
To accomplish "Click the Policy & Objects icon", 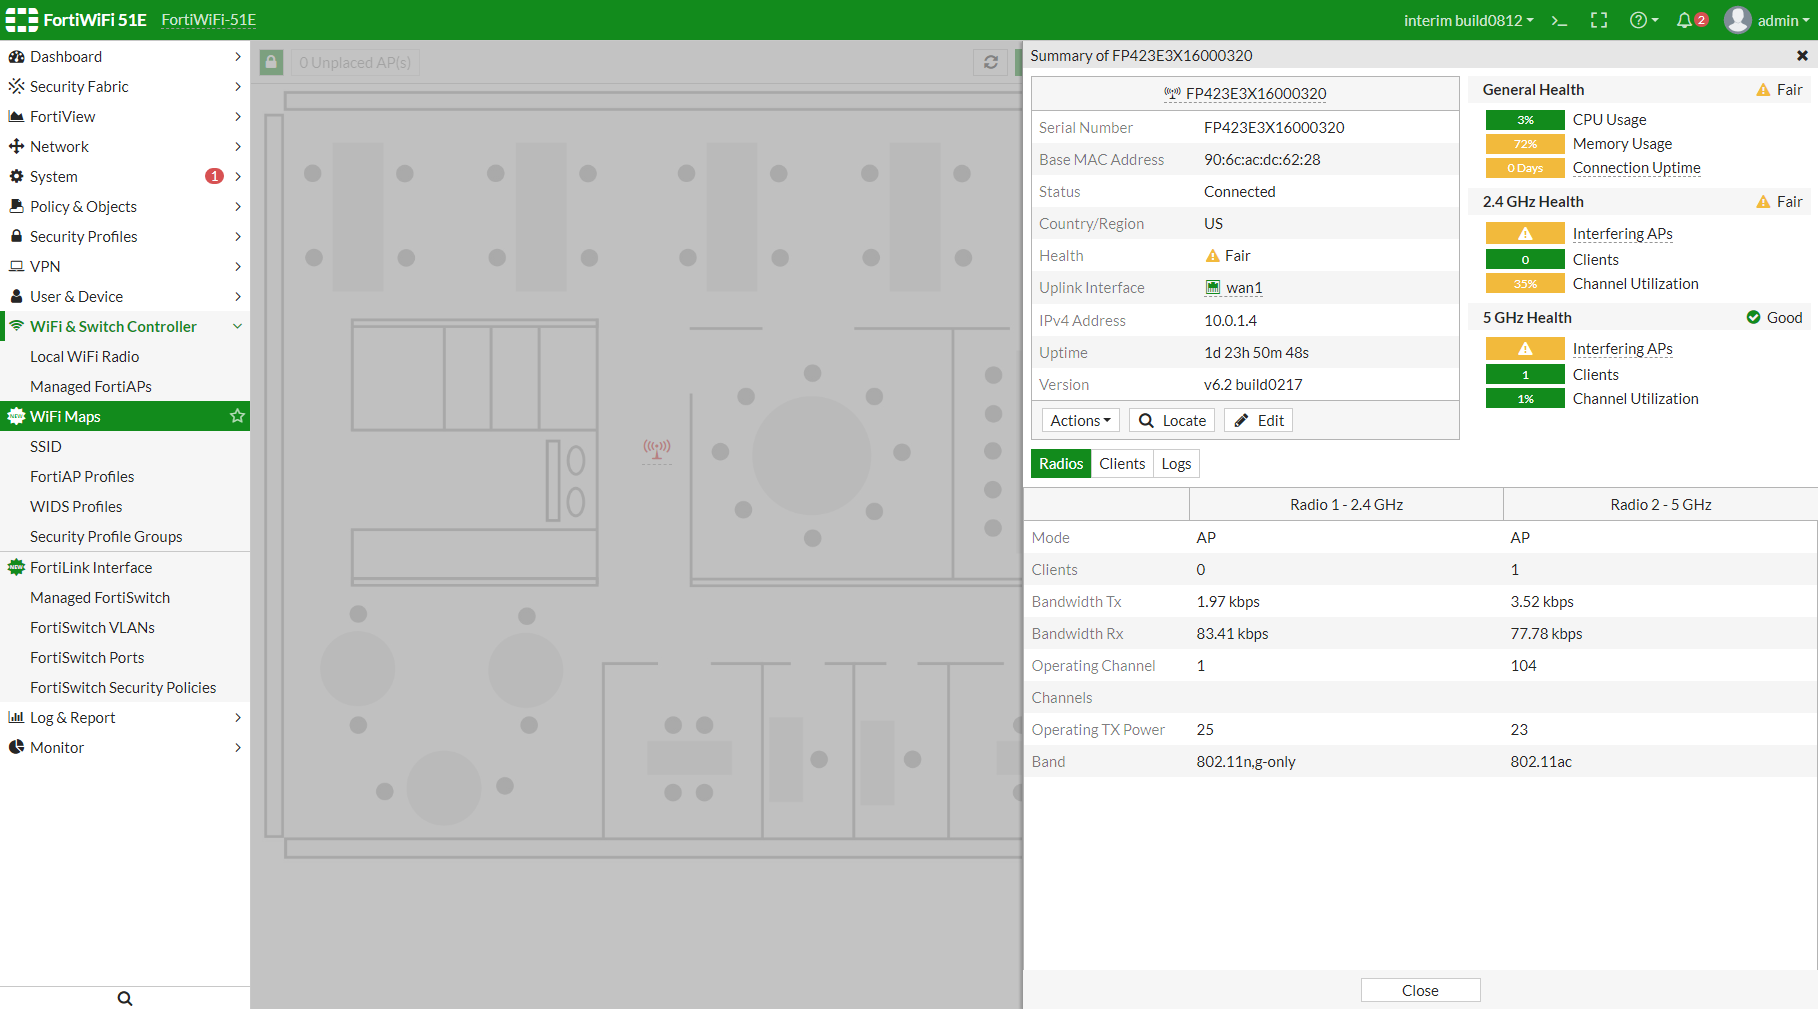I will coord(16,207).
